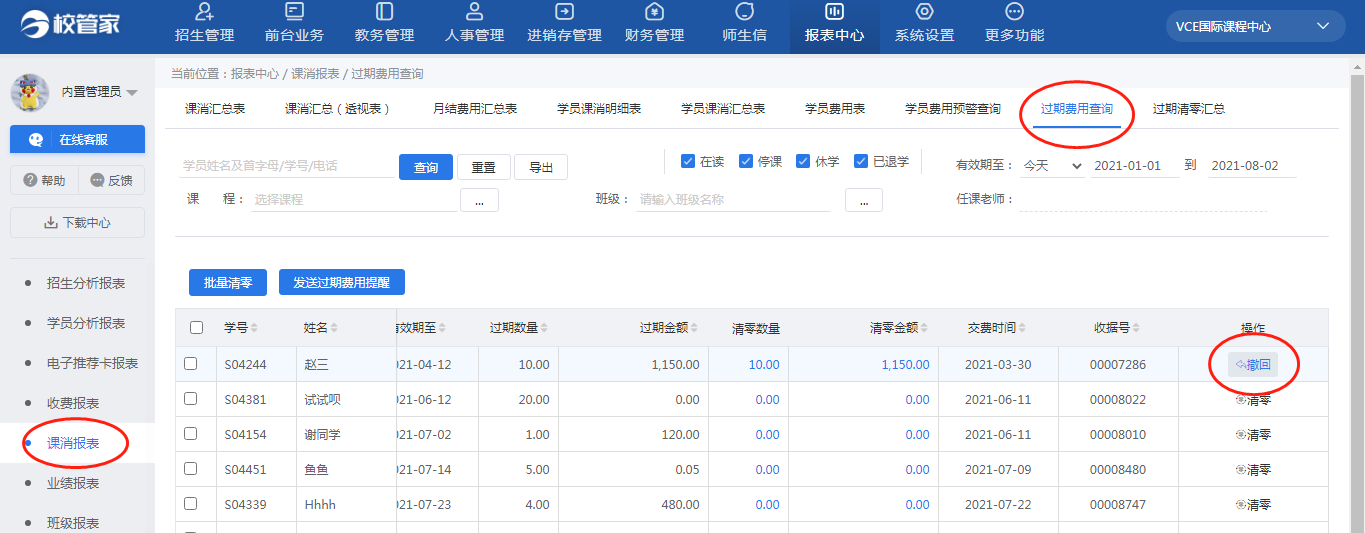Open 帮助 help
1365x533 pixels.
[43, 180]
